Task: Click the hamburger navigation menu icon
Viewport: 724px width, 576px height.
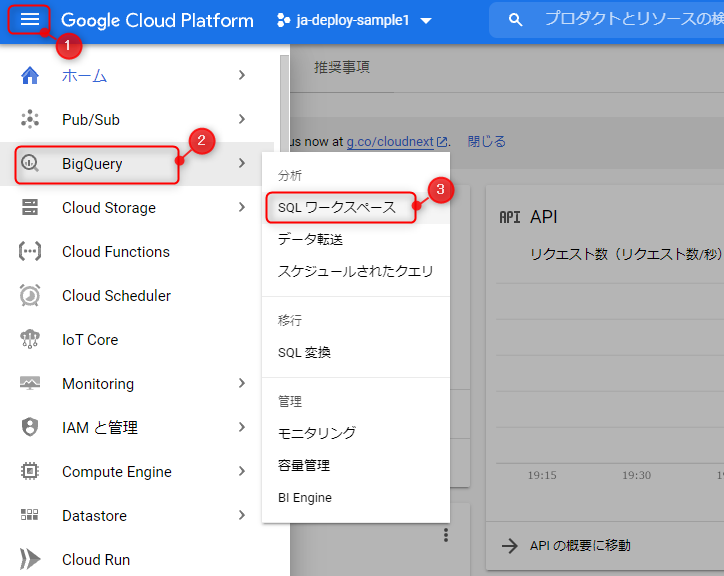Action: tap(30, 20)
